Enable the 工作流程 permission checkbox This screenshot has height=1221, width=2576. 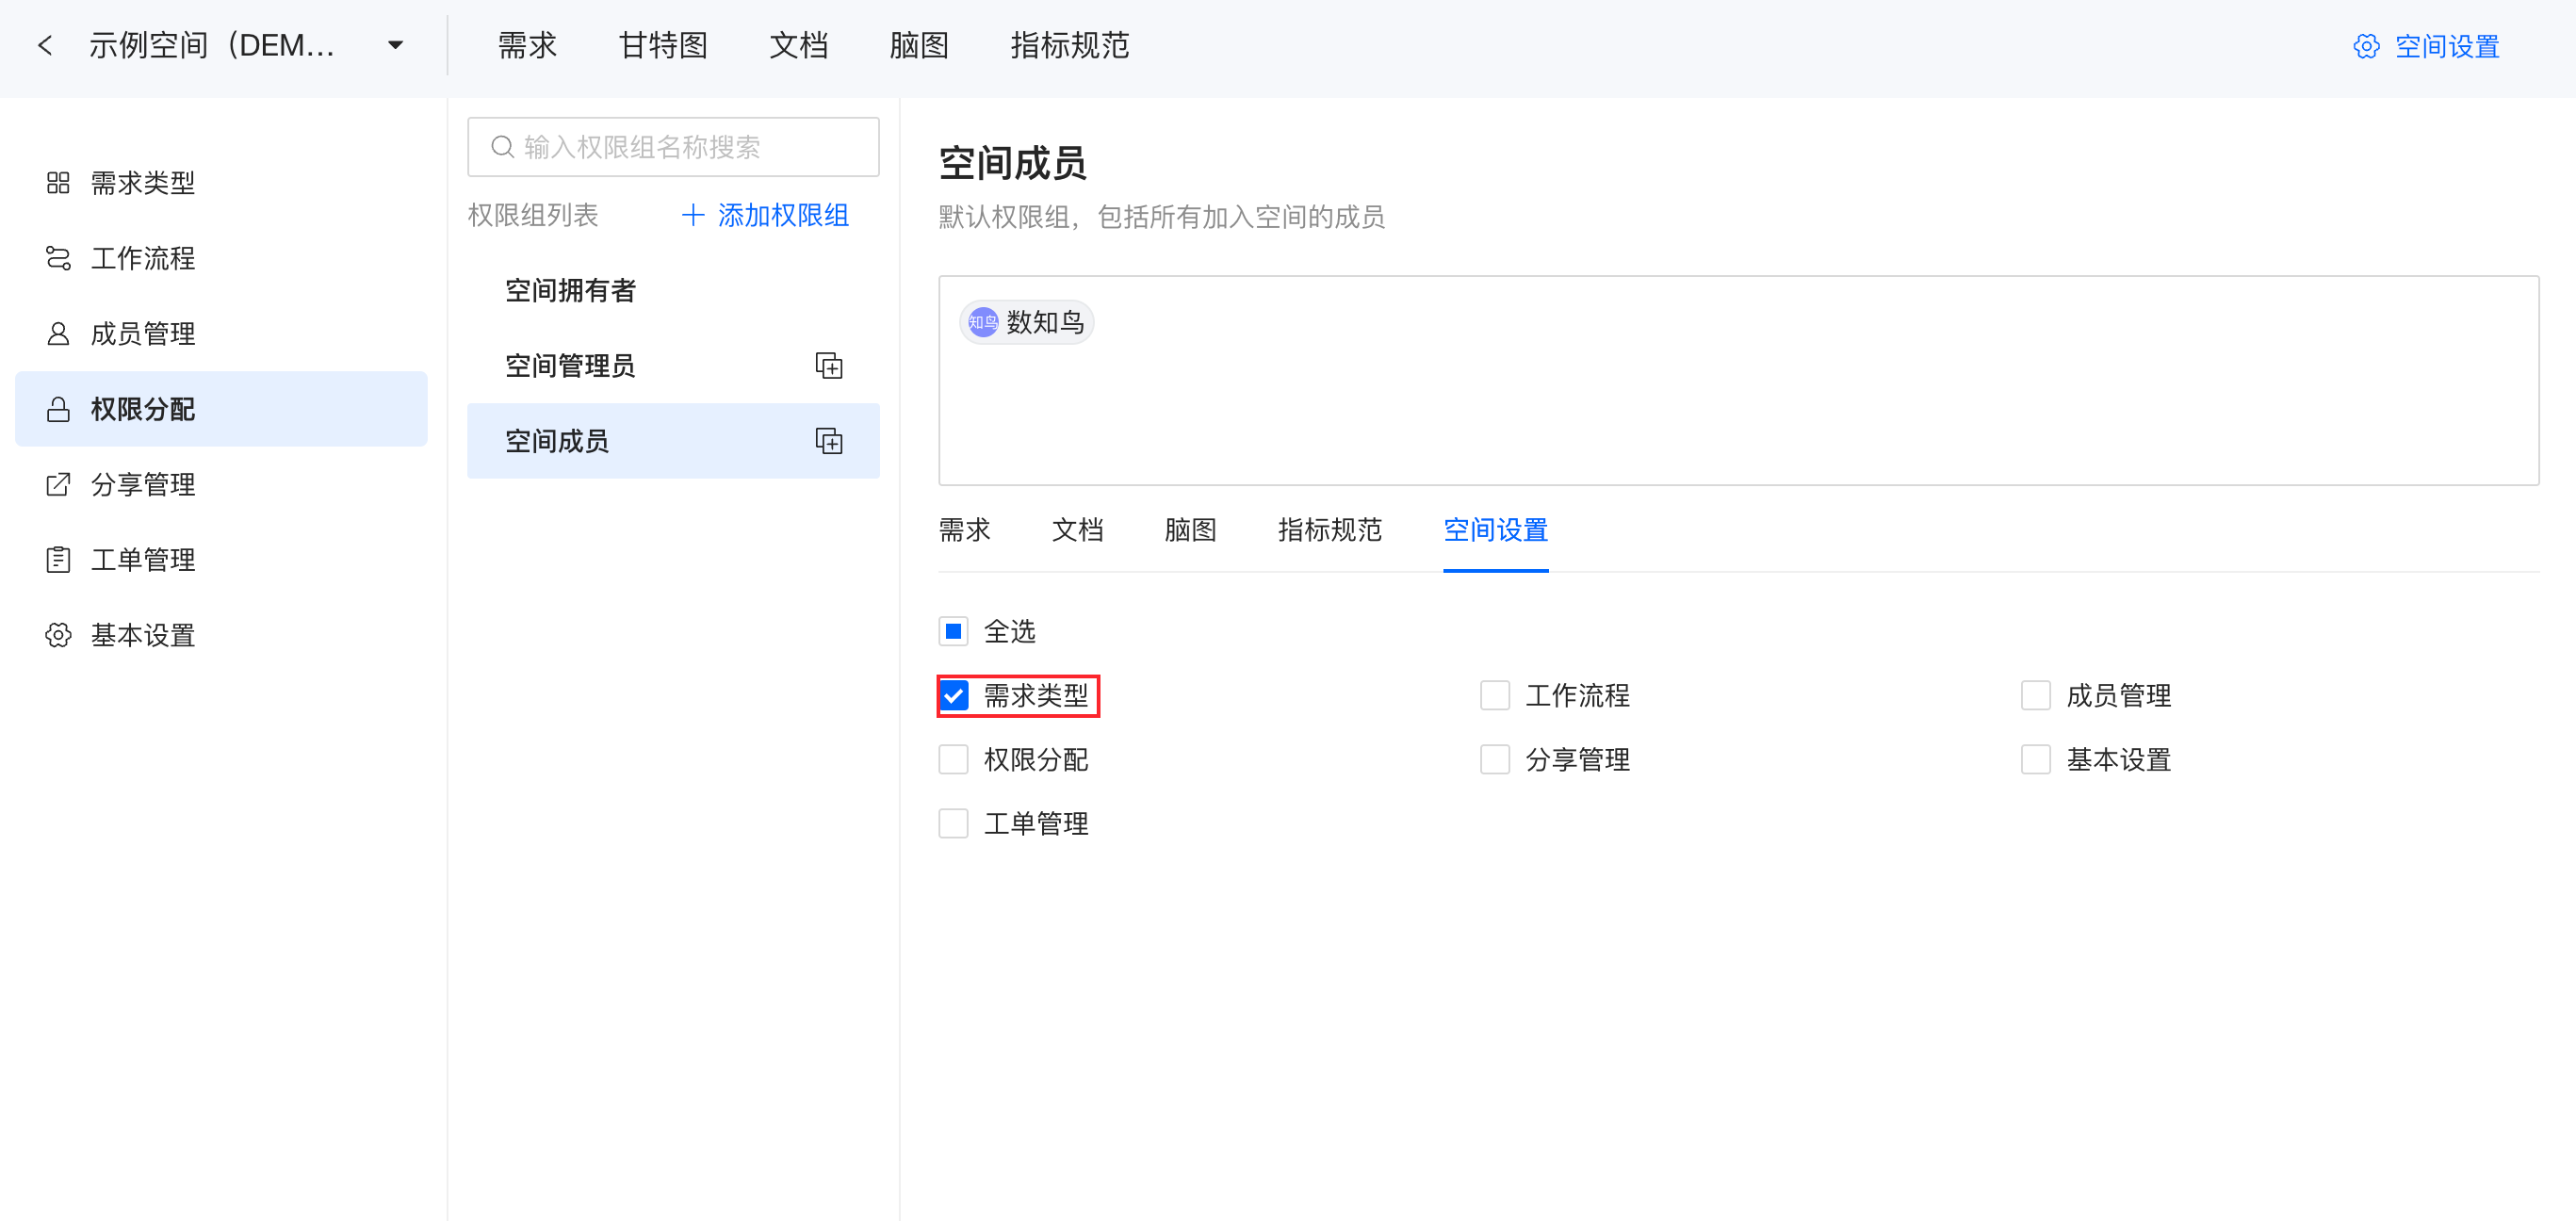point(1494,696)
